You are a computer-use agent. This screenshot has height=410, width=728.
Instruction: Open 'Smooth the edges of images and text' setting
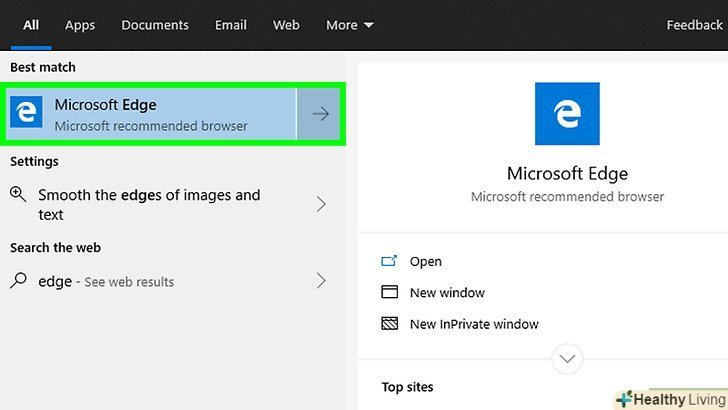click(x=149, y=204)
